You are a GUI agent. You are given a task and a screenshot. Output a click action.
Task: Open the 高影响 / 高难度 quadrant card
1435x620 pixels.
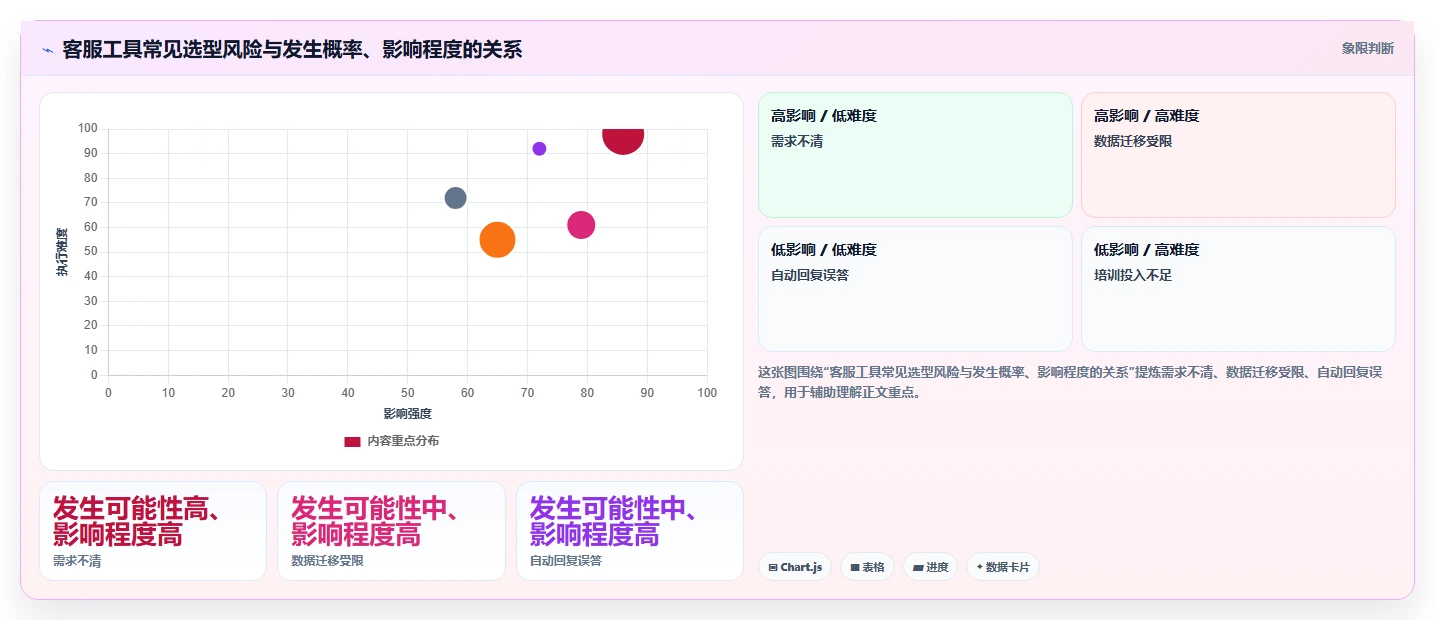tap(1238, 155)
